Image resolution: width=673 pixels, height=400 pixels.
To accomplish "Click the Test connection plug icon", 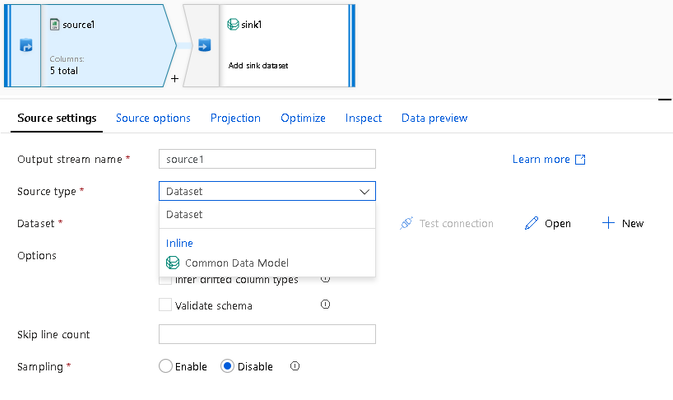I will coord(406,223).
